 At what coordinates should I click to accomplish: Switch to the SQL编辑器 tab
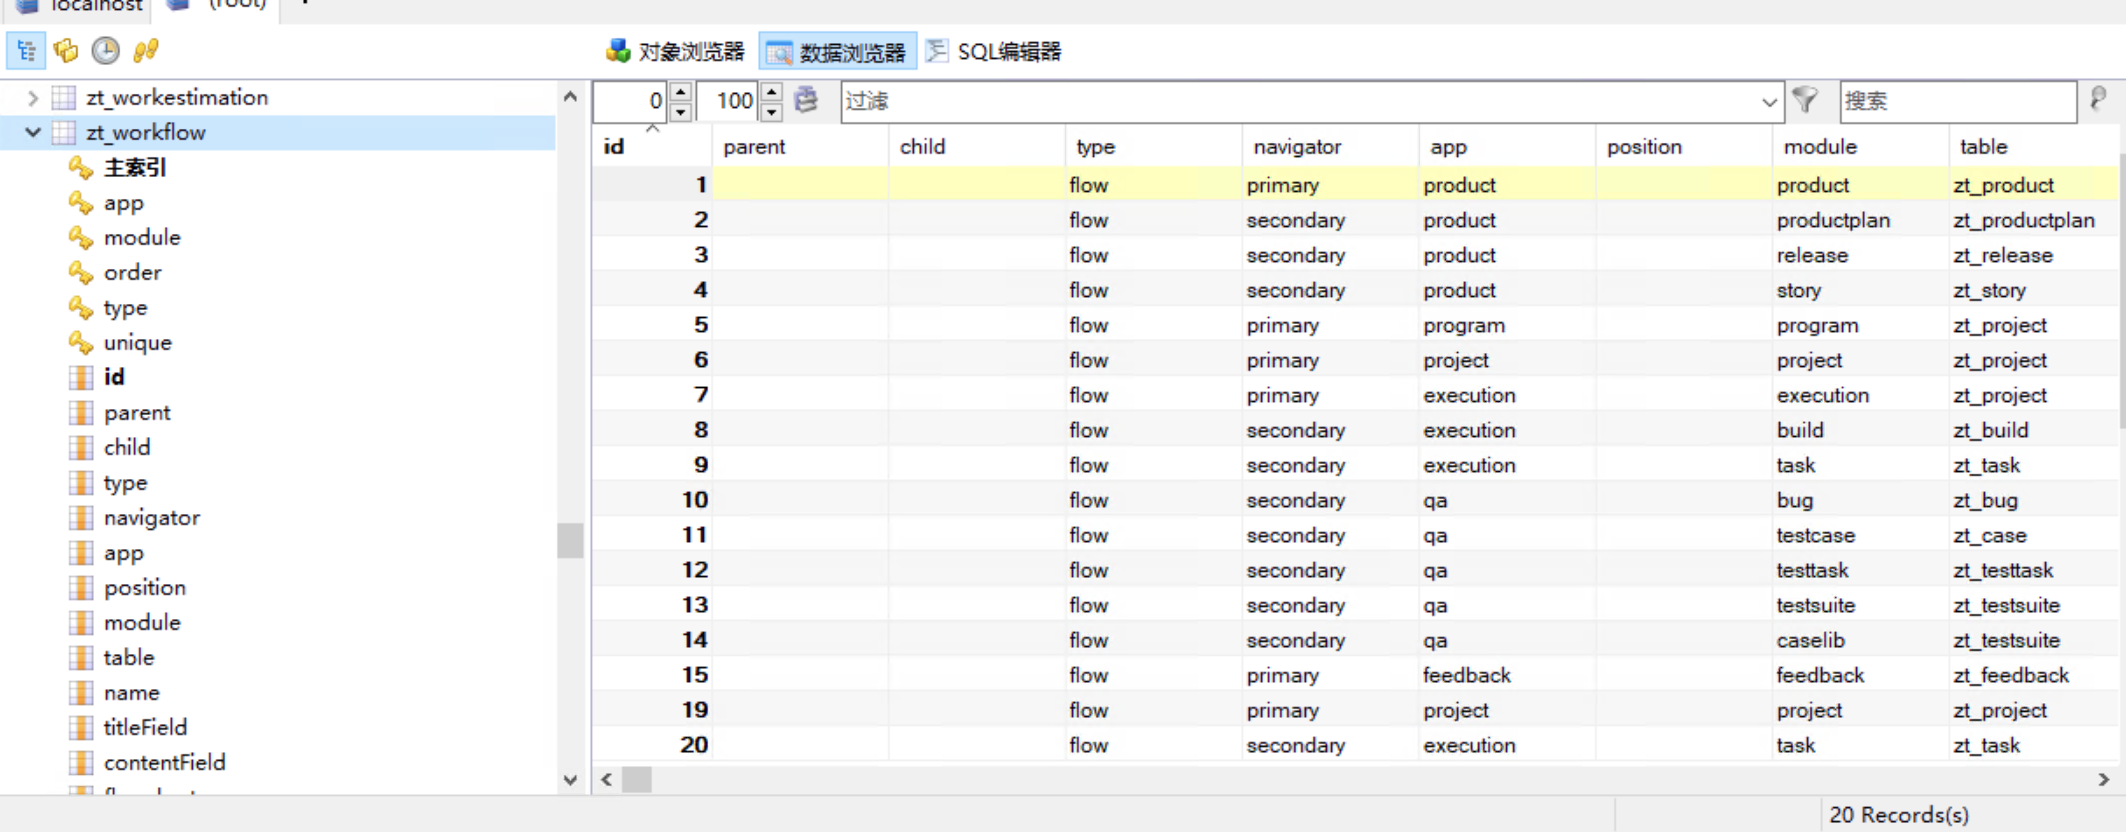994,52
